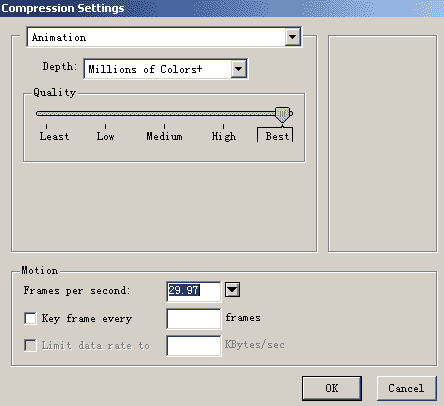Open the Animation compressor dropdown arrow
444x406 pixels.
[292, 37]
